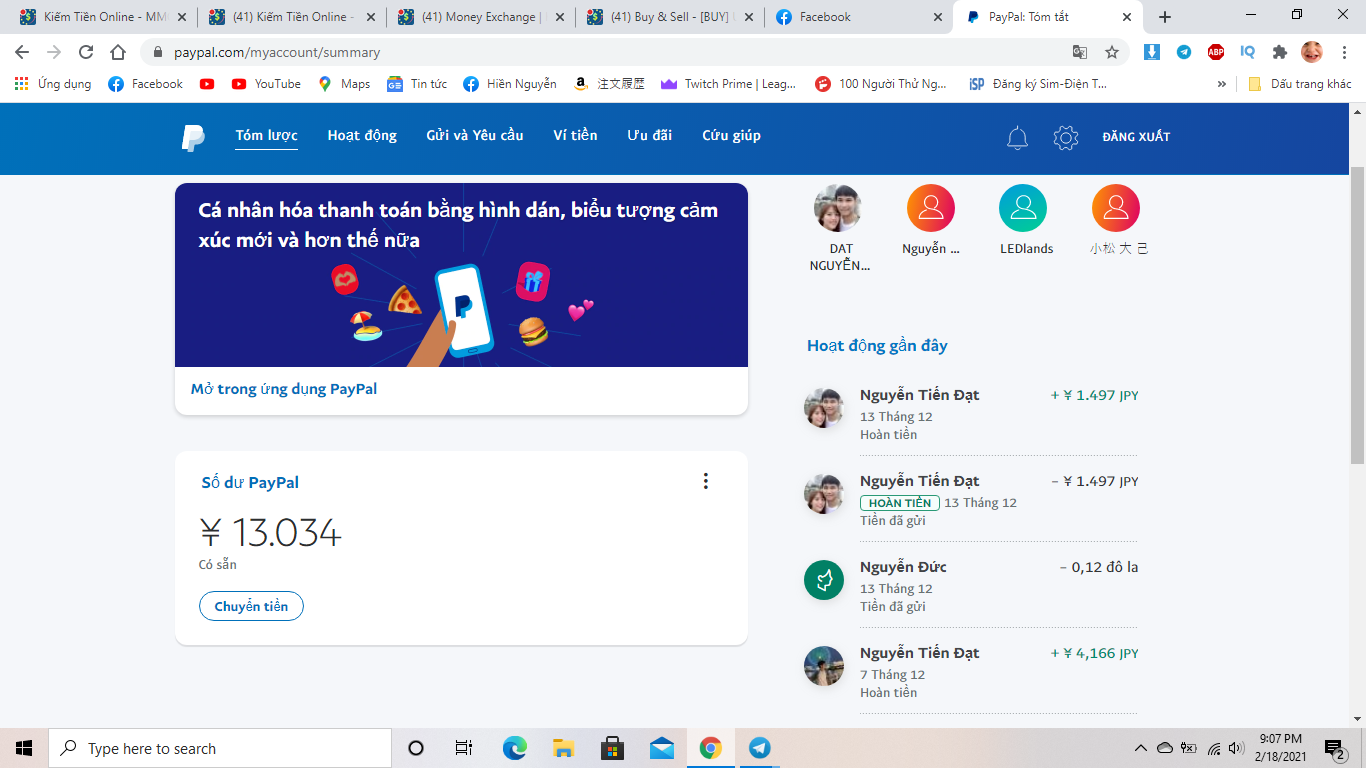Open Task View on taskbar
This screenshot has width=1366, height=768.
[x=464, y=748]
